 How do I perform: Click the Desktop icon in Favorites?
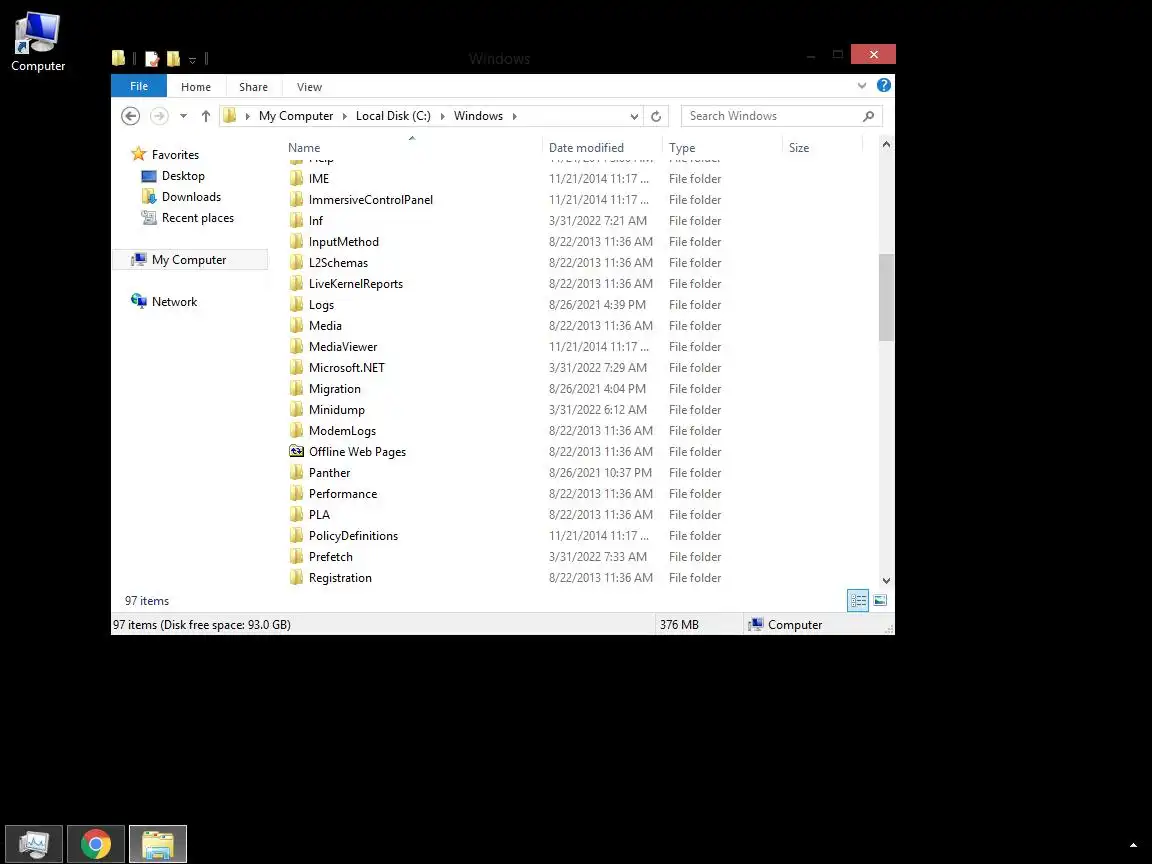148,176
